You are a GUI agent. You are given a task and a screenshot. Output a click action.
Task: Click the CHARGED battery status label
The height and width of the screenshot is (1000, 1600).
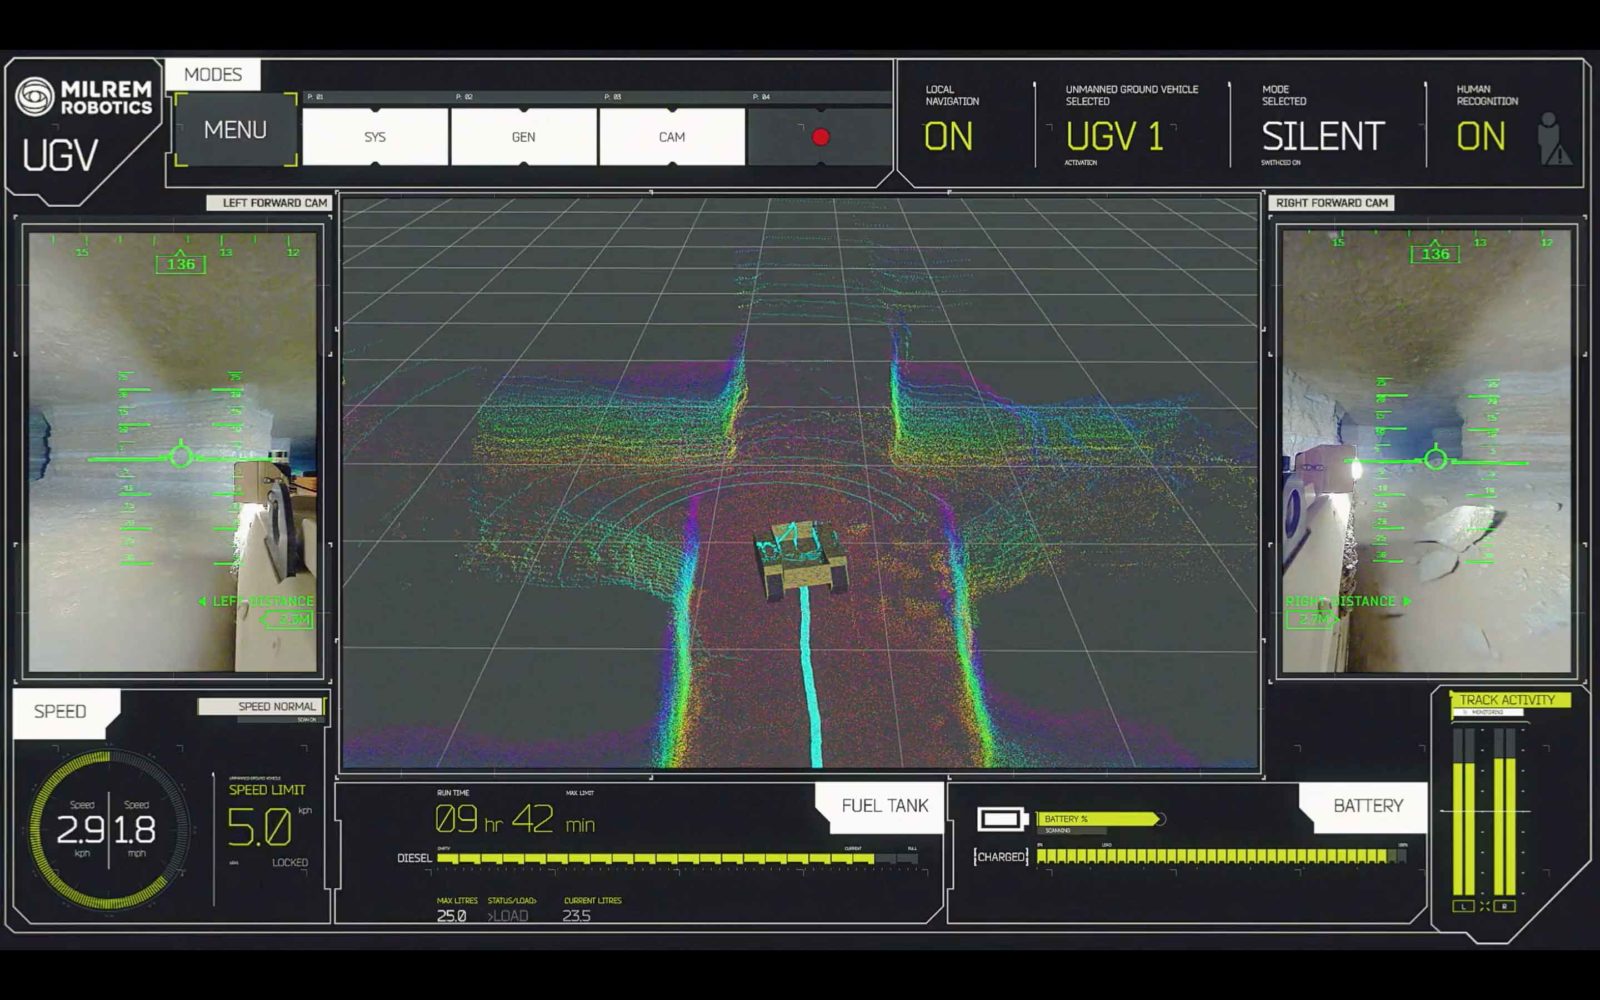tap(1001, 857)
